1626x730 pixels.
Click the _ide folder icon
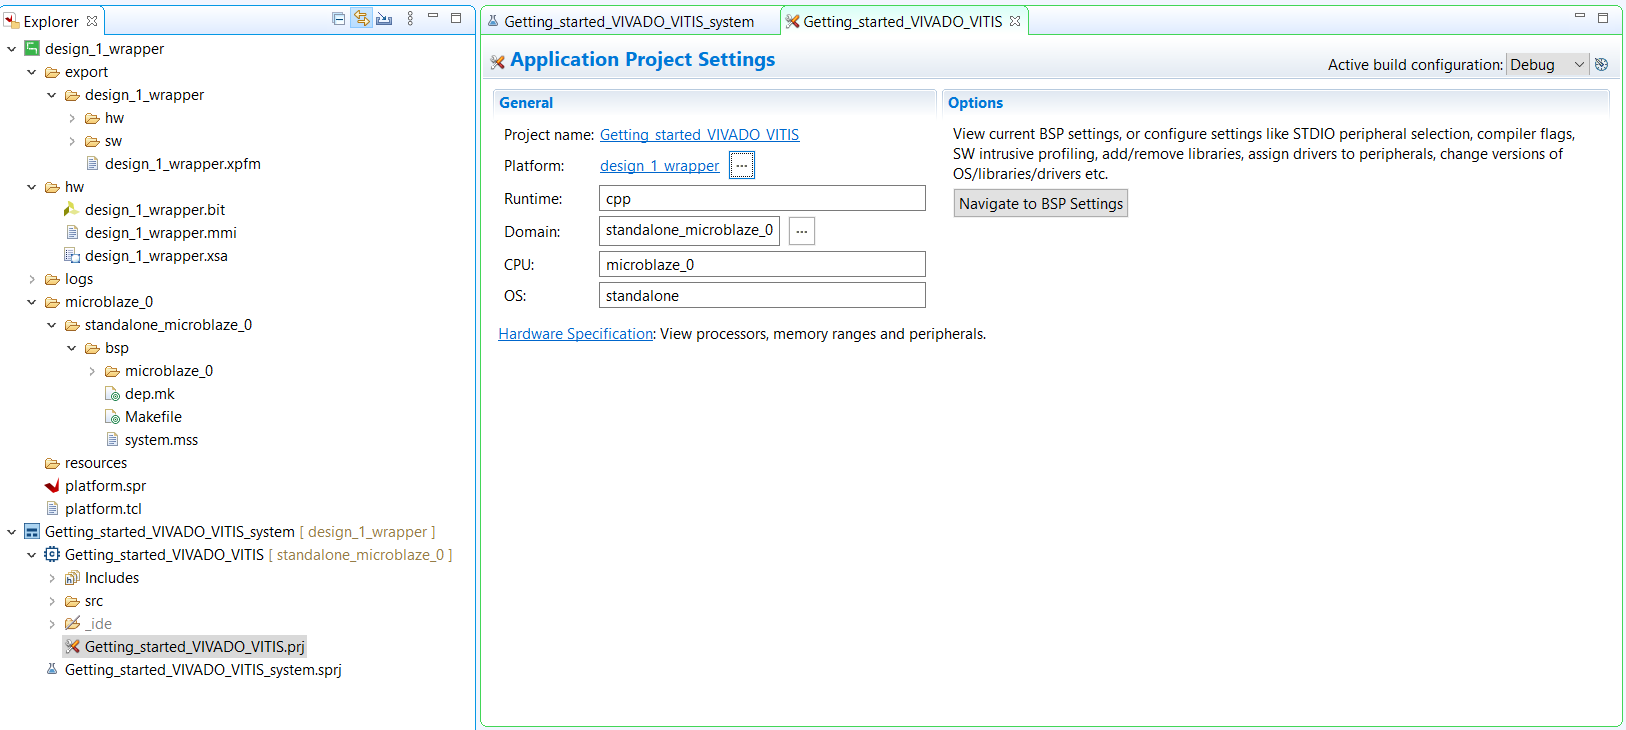[x=72, y=624]
